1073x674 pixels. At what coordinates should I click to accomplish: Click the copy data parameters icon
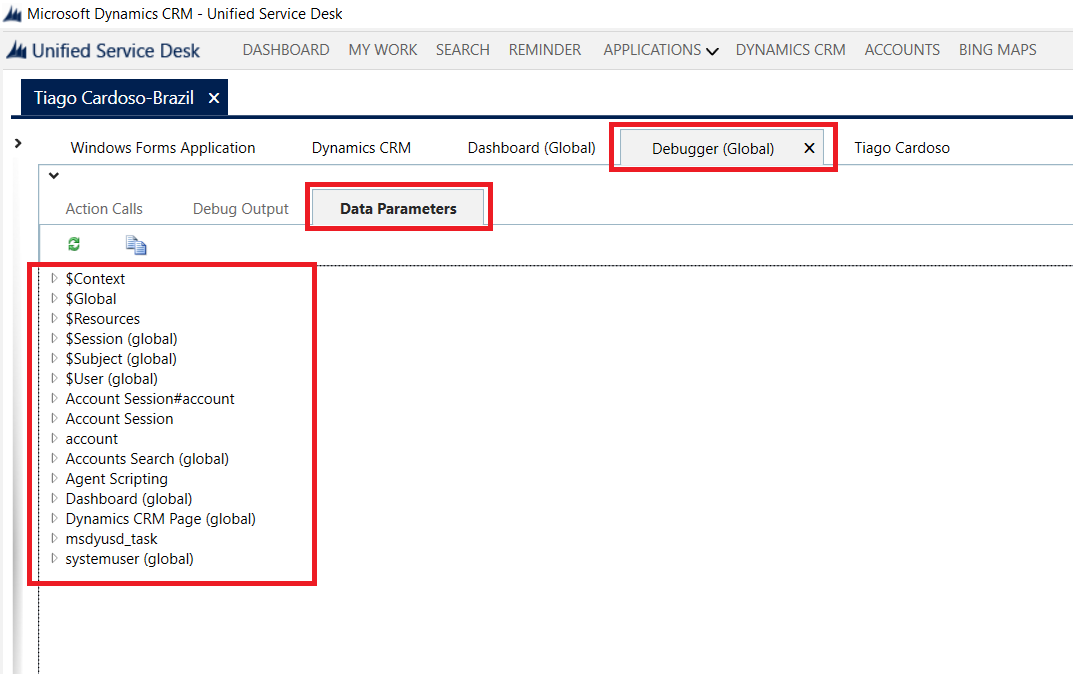coord(136,245)
